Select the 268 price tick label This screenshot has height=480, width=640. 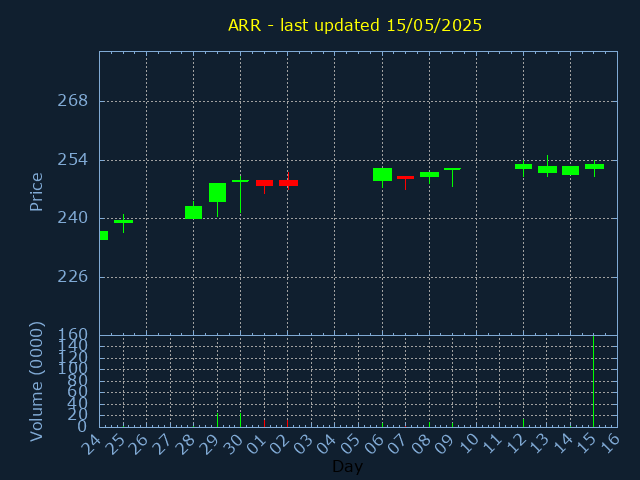tap(73, 101)
